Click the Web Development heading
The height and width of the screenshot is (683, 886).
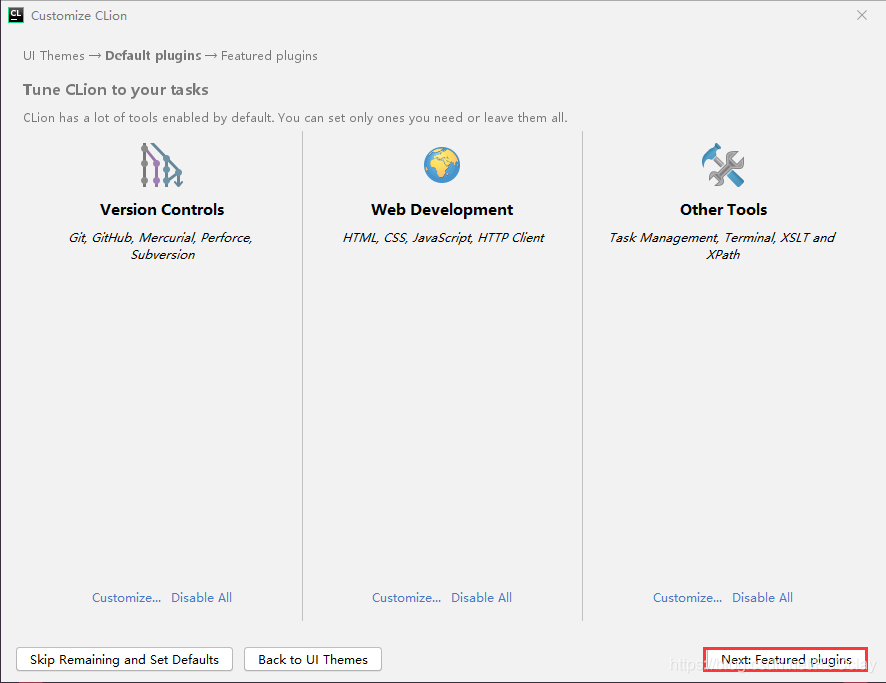442,210
